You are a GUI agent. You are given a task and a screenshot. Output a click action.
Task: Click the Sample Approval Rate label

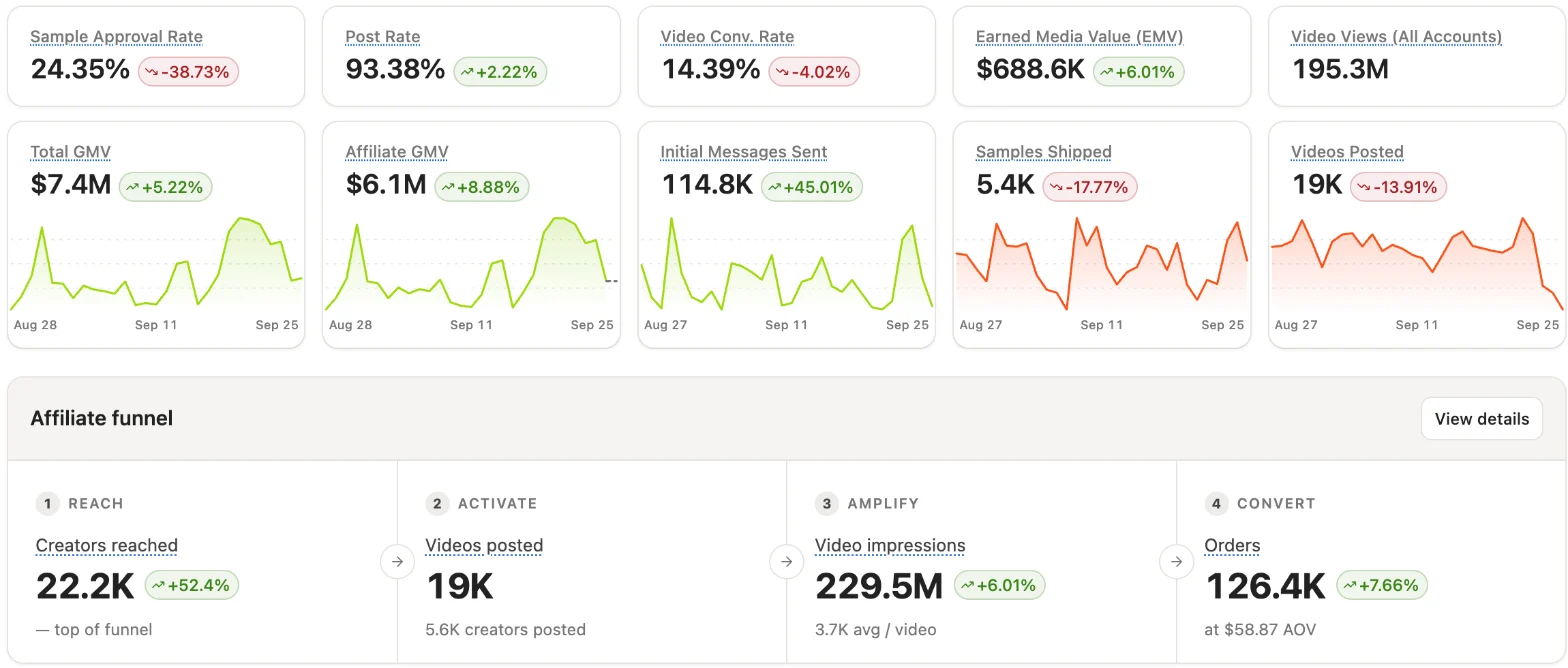click(116, 37)
